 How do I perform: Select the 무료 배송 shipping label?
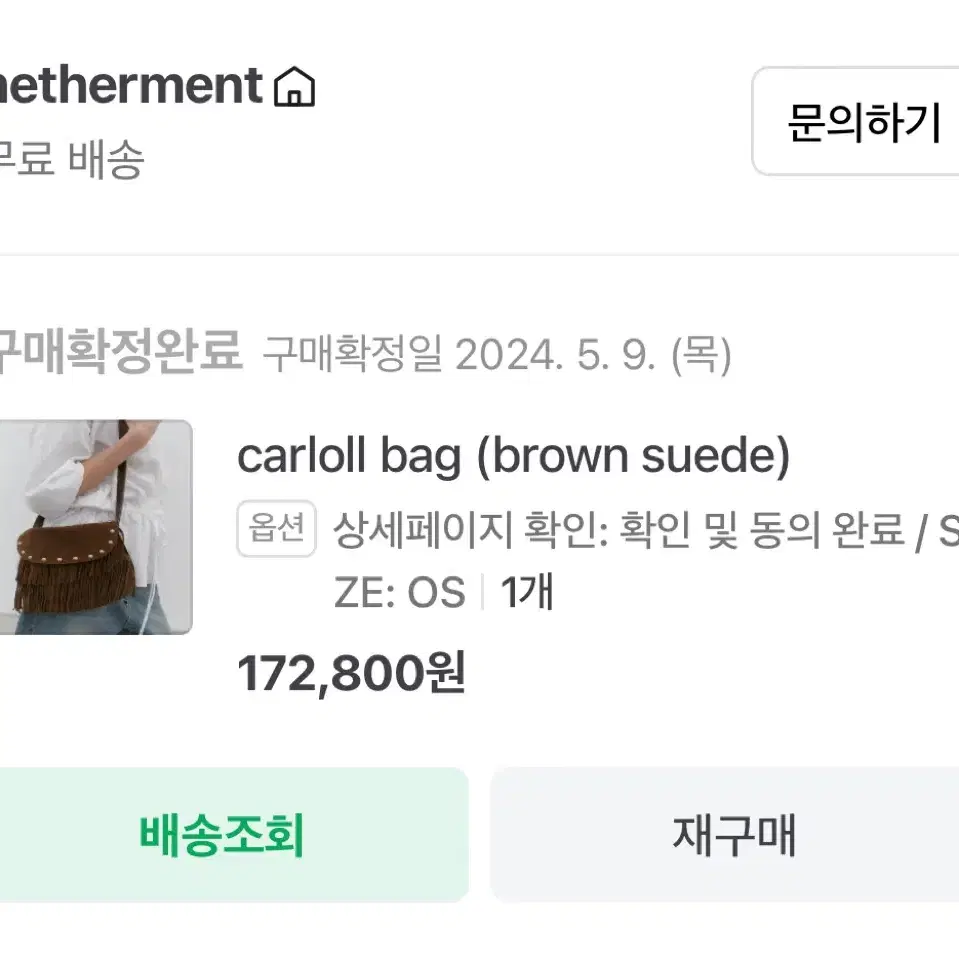pyautogui.click(x=70, y=159)
